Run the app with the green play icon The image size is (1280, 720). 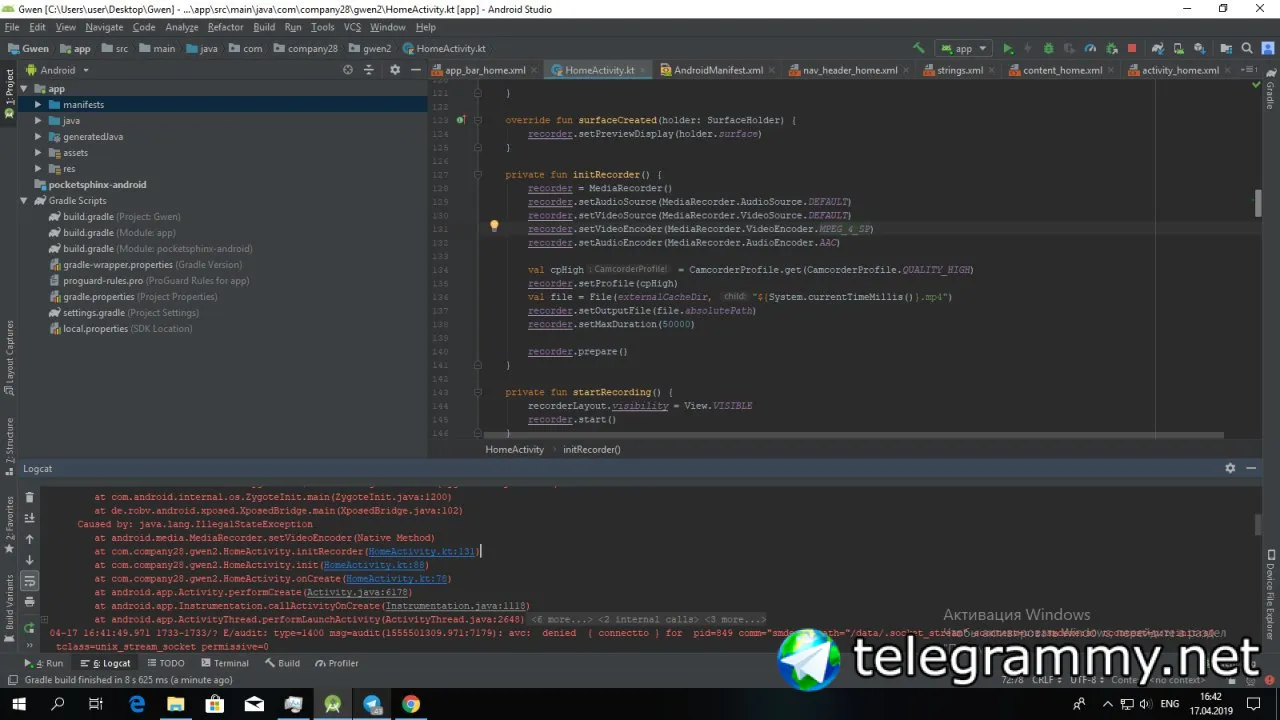pyautogui.click(x=1008, y=48)
